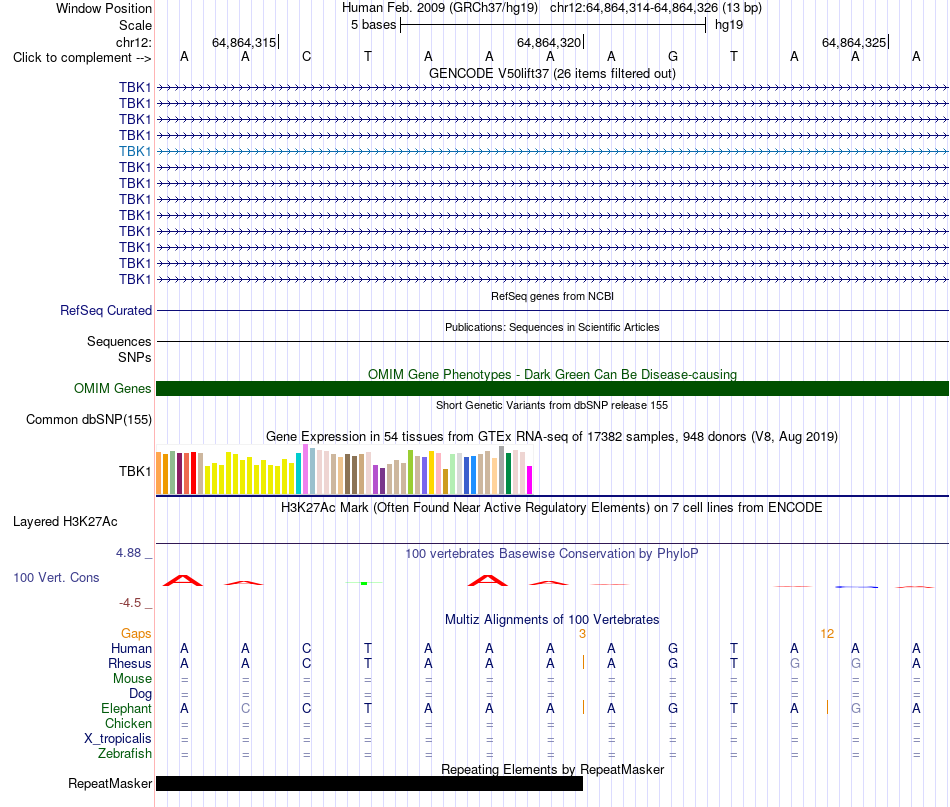Screen dimensions: 950x807
Task: Click position label 64,864,325
Action: pyautogui.click(x=854, y=42)
